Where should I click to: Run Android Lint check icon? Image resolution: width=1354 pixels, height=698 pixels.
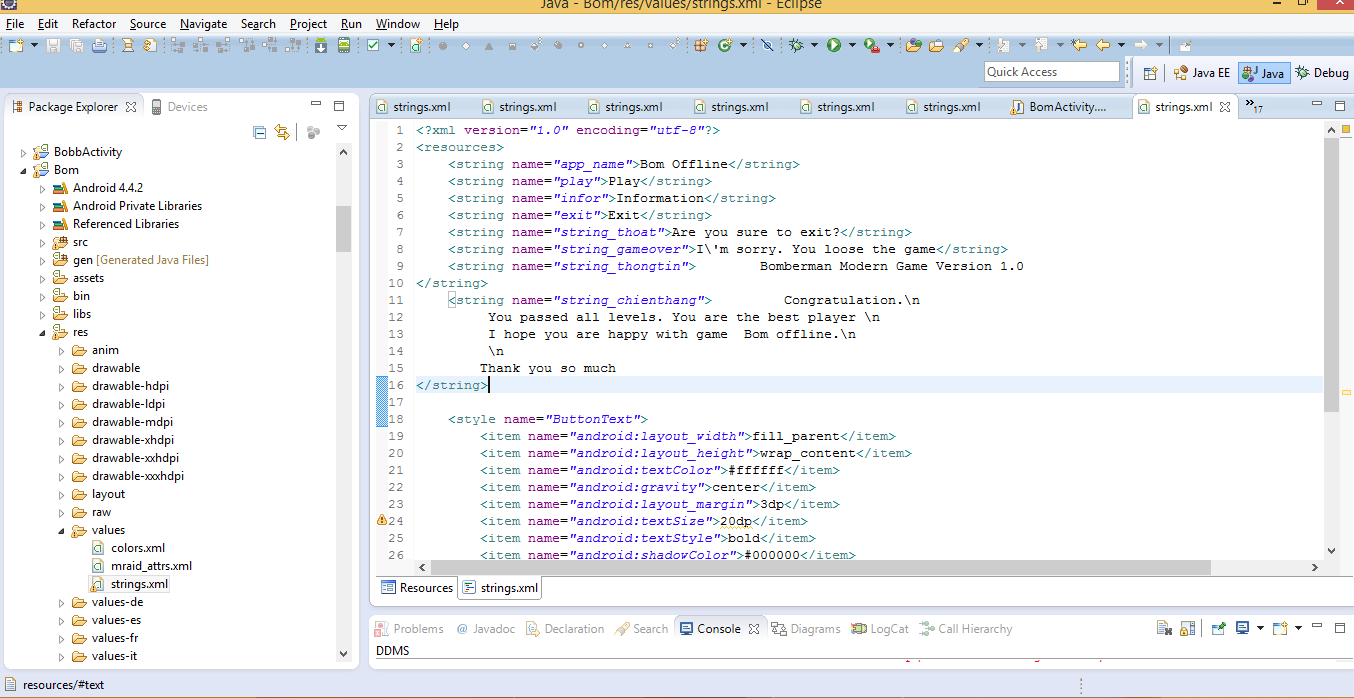tap(373, 45)
